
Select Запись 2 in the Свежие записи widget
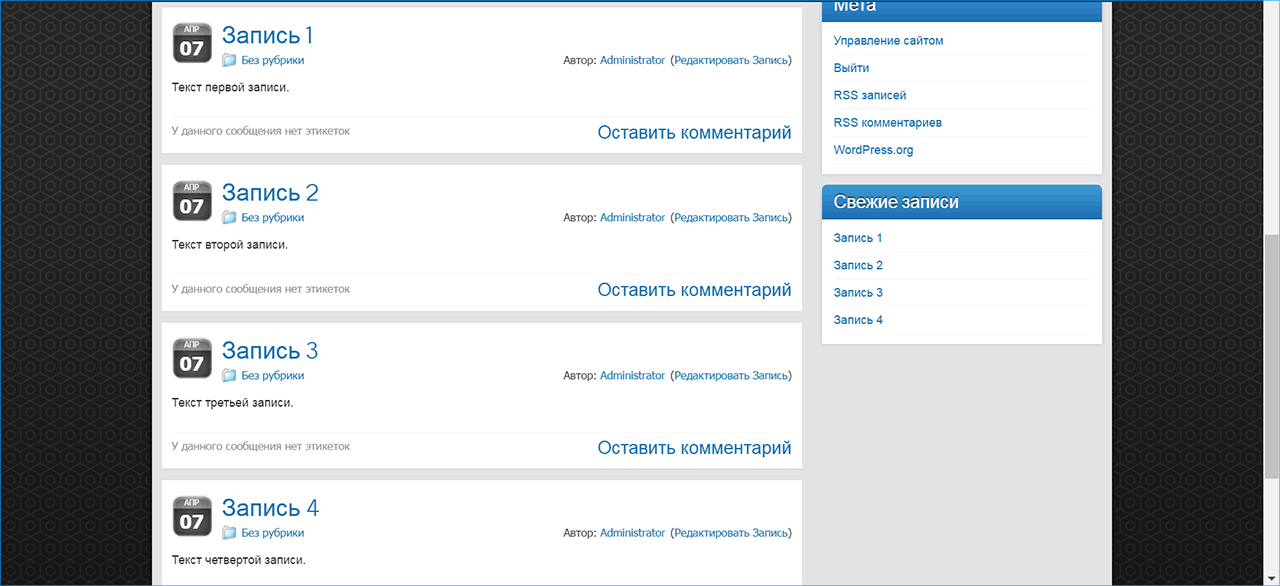[x=858, y=265]
